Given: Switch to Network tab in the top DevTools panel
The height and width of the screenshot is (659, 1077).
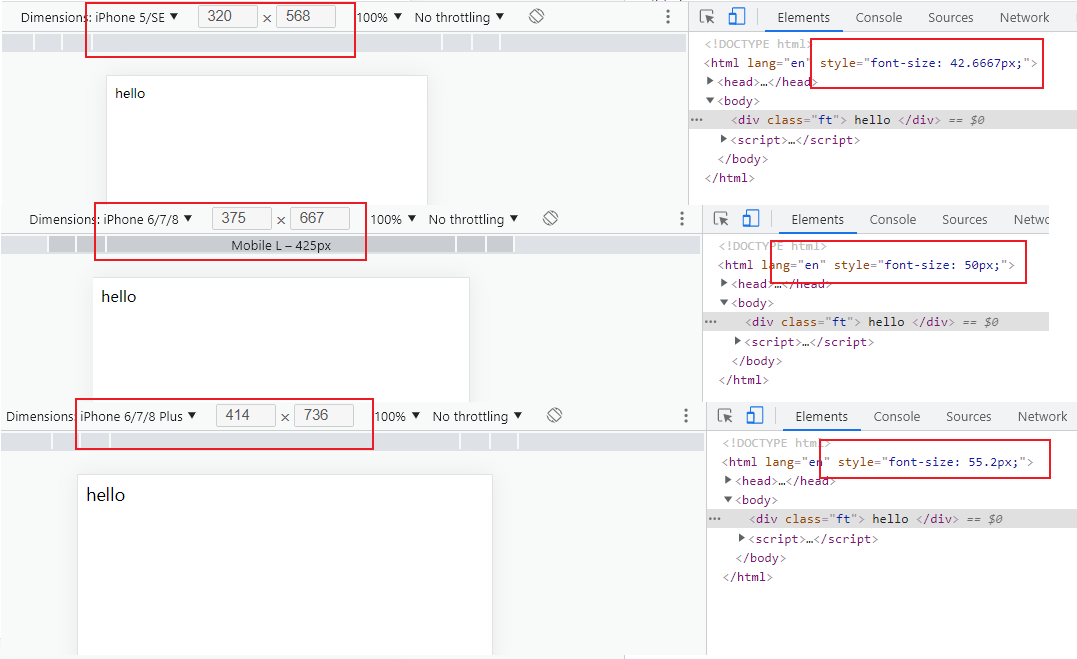Looking at the screenshot, I should [x=1024, y=17].
